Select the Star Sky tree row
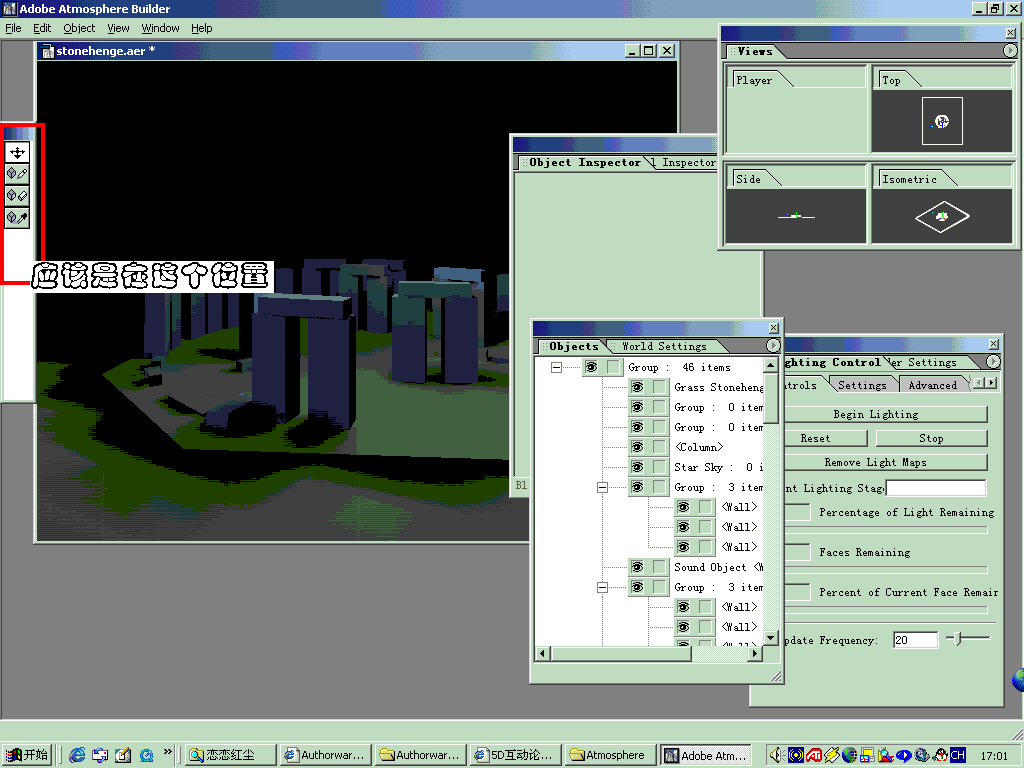1024x768 pixels. tap(718, 467)
